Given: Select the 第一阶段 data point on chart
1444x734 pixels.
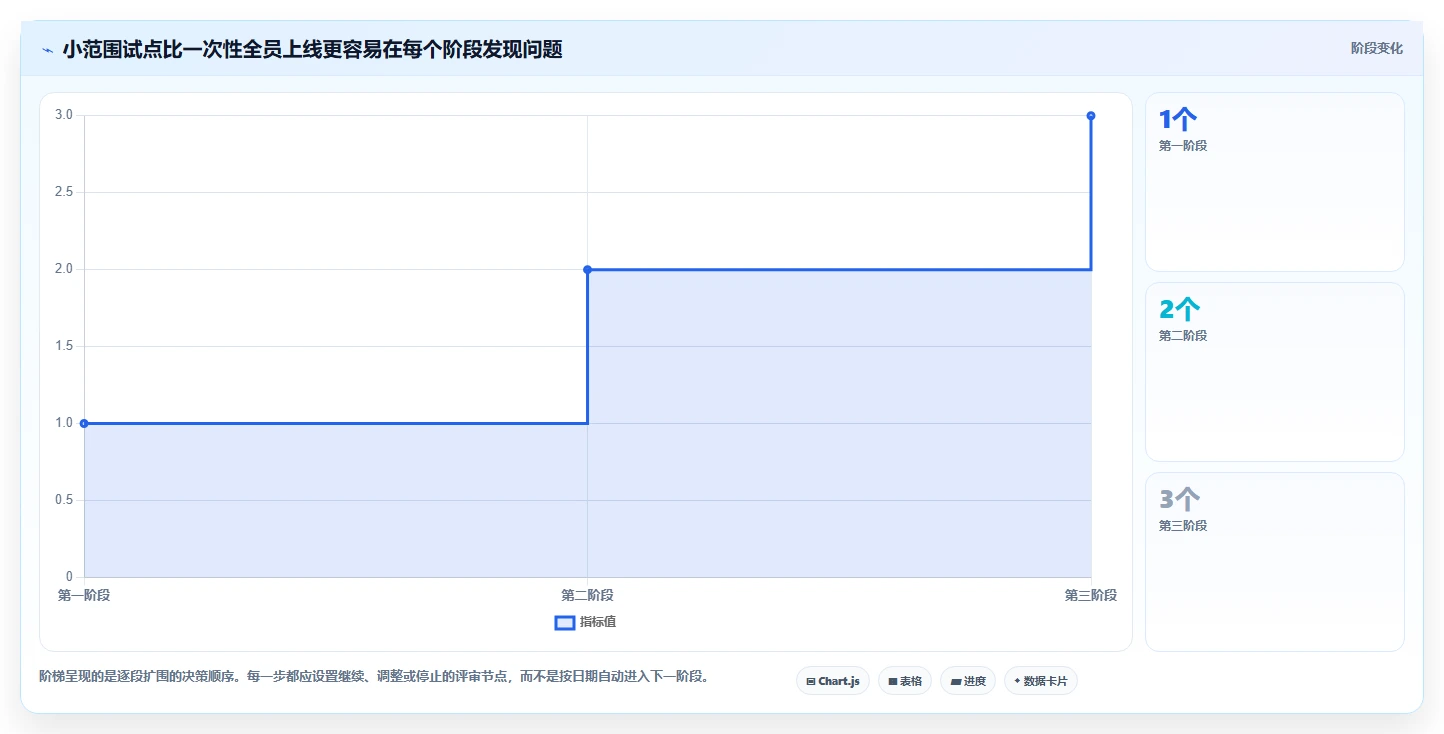Looking at the screenshot, I should coord(84,423).
